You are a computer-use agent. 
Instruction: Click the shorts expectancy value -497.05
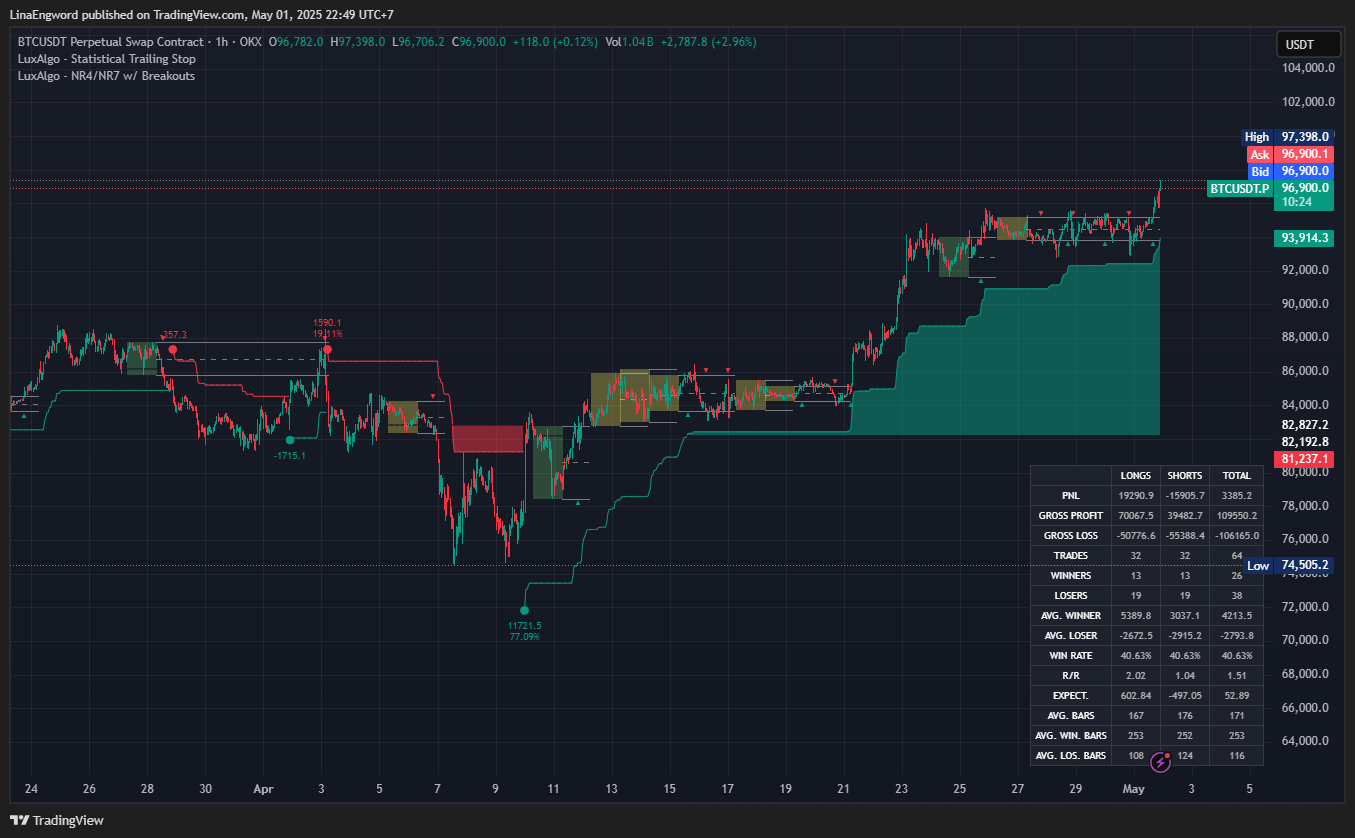1184,696
